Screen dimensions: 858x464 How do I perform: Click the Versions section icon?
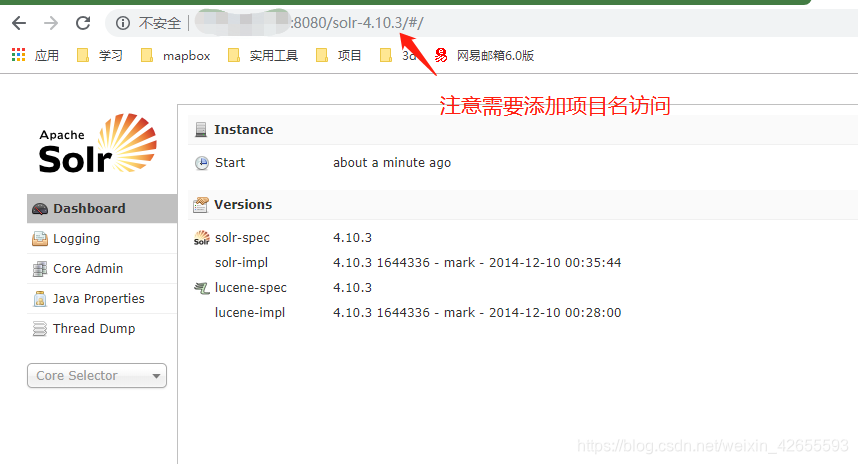tap(201, 205)
